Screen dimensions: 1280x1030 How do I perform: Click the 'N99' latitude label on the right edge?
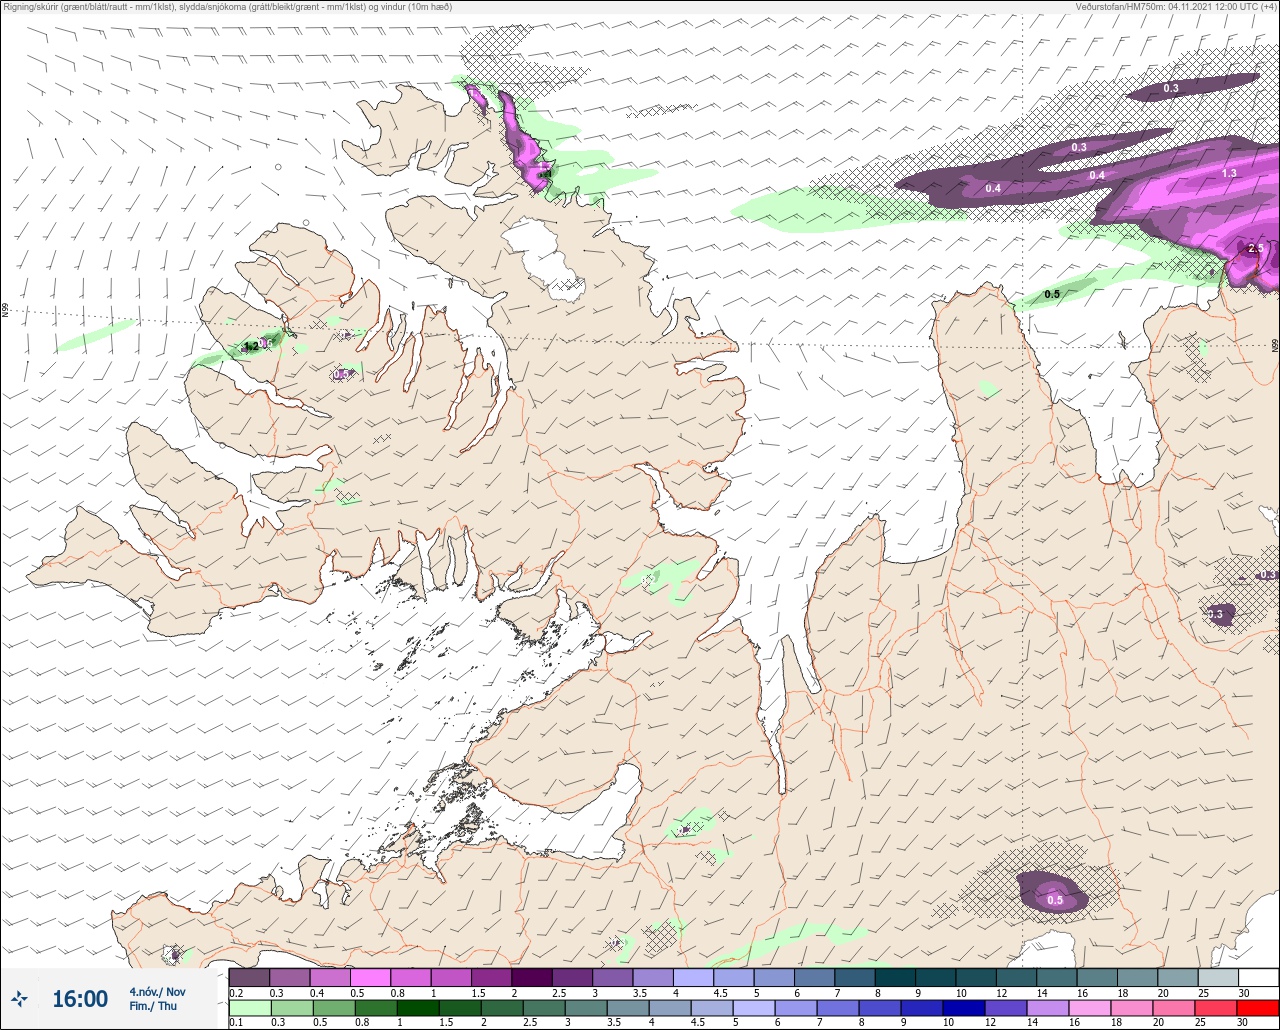click(x=1275, y=345)
